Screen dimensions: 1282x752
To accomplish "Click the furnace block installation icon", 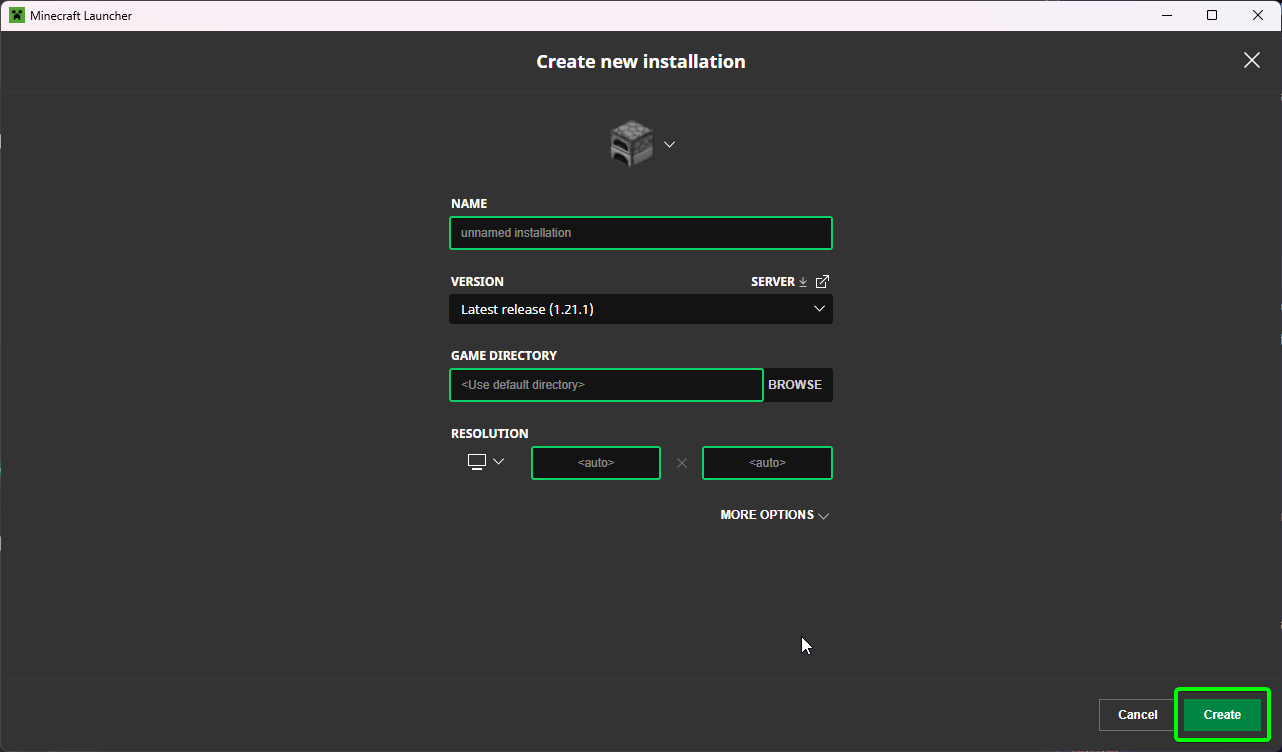I will (631, 144).
